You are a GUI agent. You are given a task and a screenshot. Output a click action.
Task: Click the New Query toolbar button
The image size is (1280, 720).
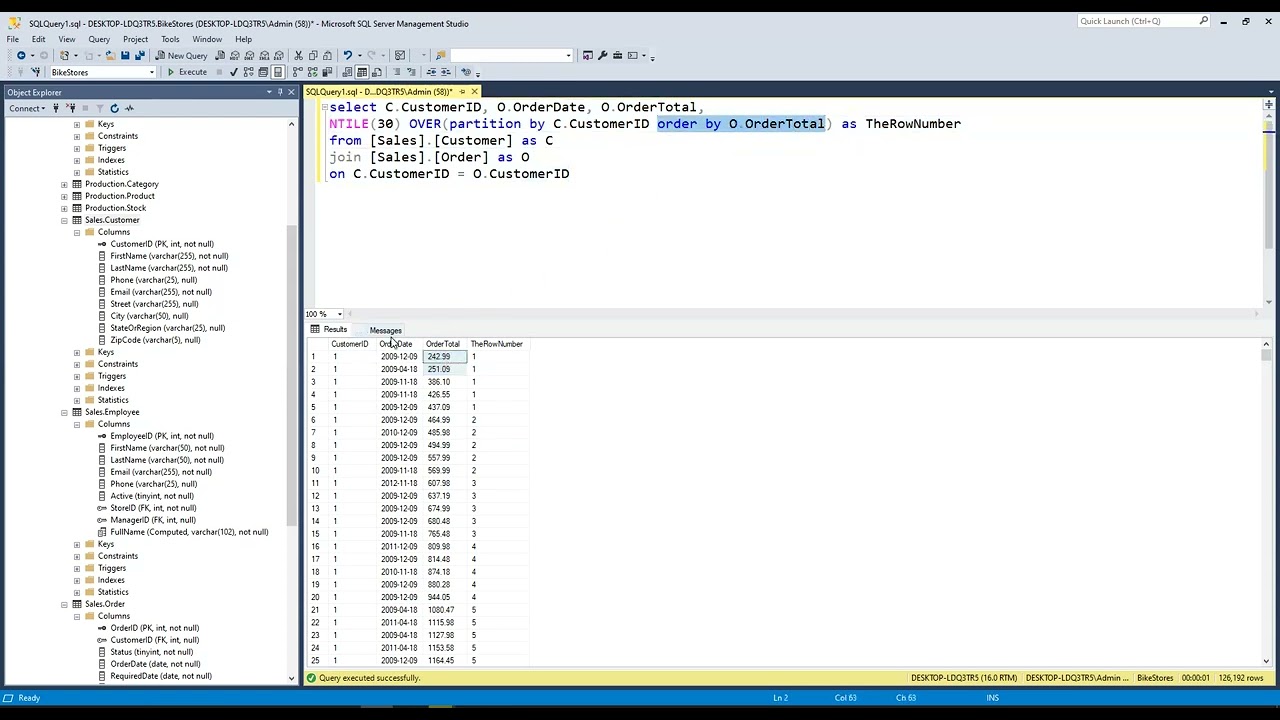181,55
